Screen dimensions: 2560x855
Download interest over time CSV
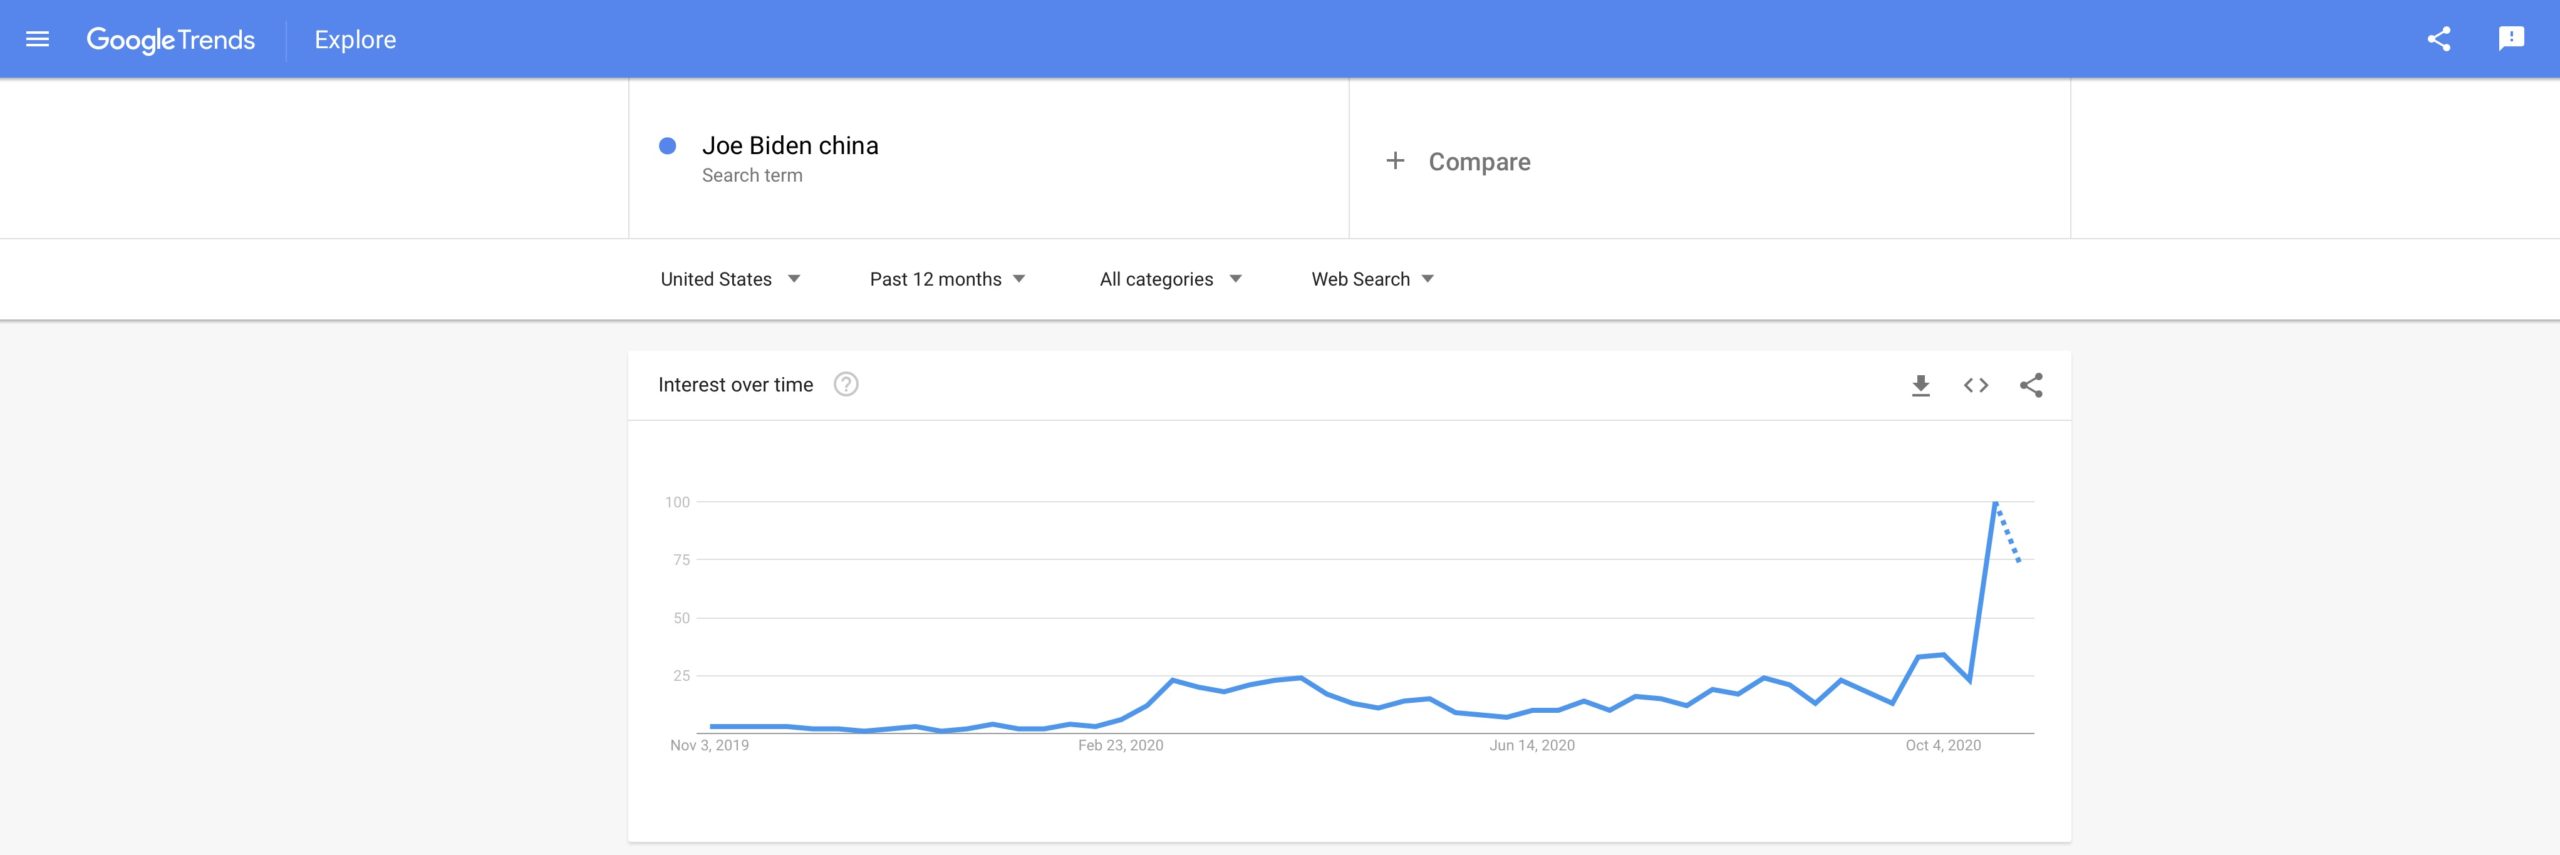(x=1920, y=385)
